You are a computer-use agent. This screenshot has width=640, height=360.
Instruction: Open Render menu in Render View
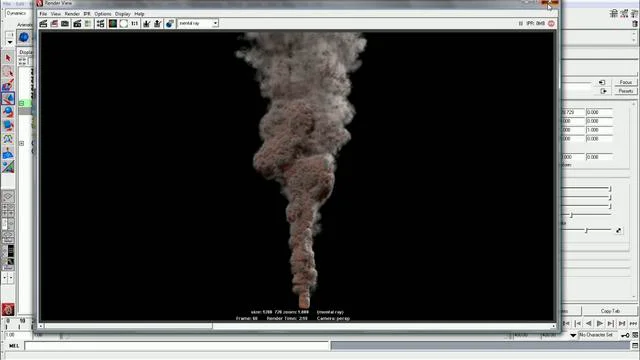pyautogui.click(x=72, y=14)
